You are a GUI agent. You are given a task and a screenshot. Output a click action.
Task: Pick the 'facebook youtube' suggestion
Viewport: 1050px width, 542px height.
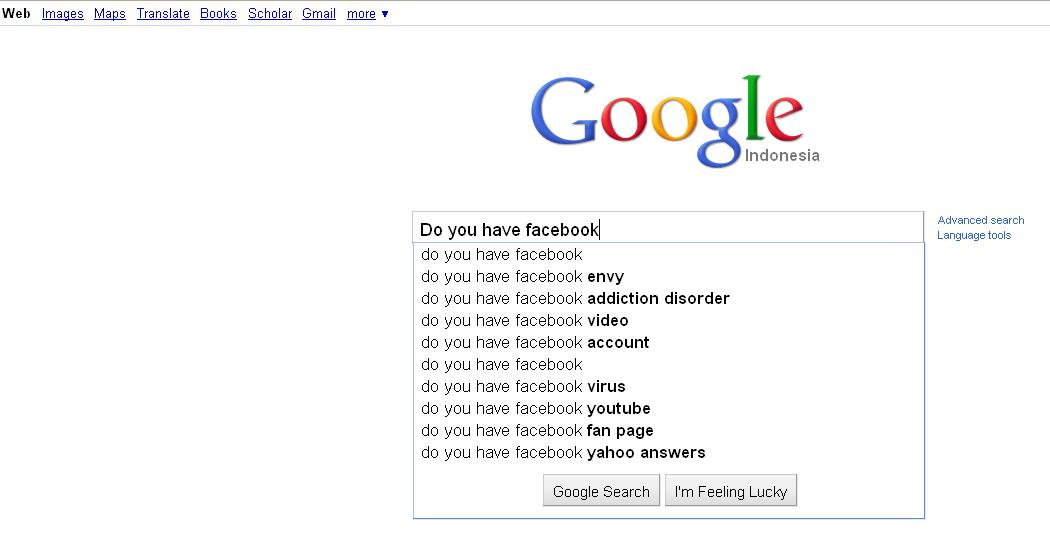click(668, 409)
